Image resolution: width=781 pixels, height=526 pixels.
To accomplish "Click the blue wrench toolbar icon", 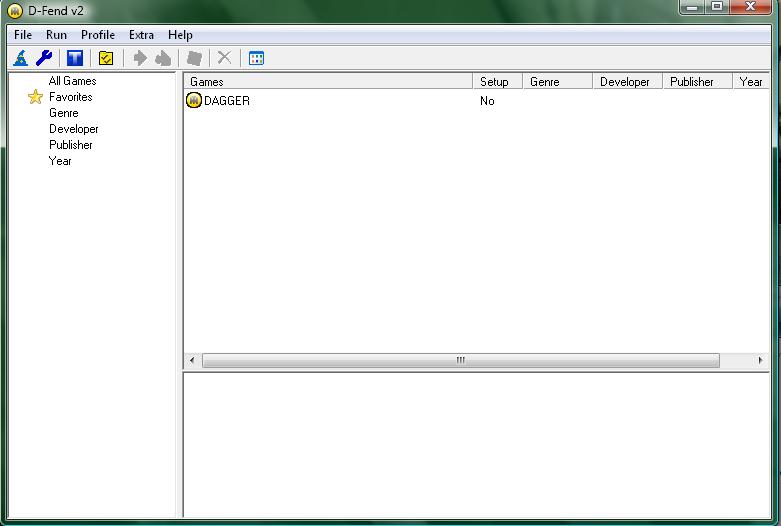I will pyautogui.click(x=44, y=58).
